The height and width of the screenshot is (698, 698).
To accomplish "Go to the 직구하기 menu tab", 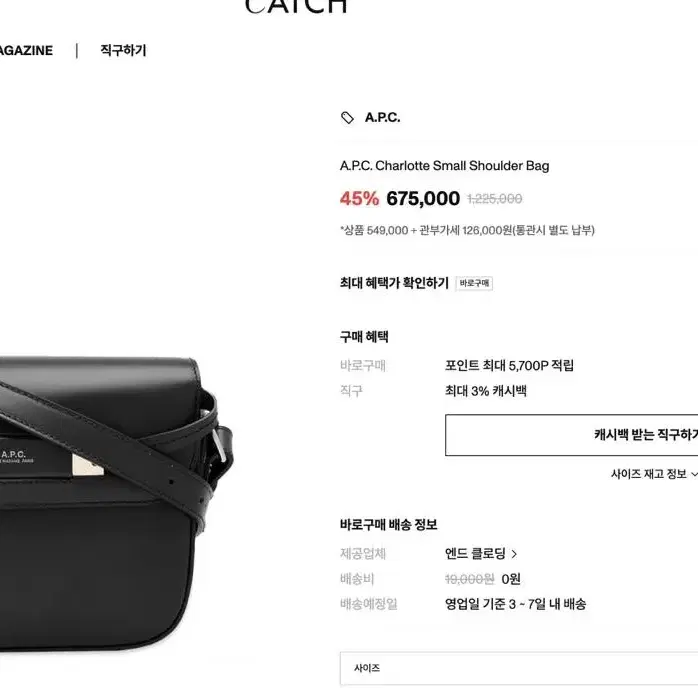I will click(123, 50).
